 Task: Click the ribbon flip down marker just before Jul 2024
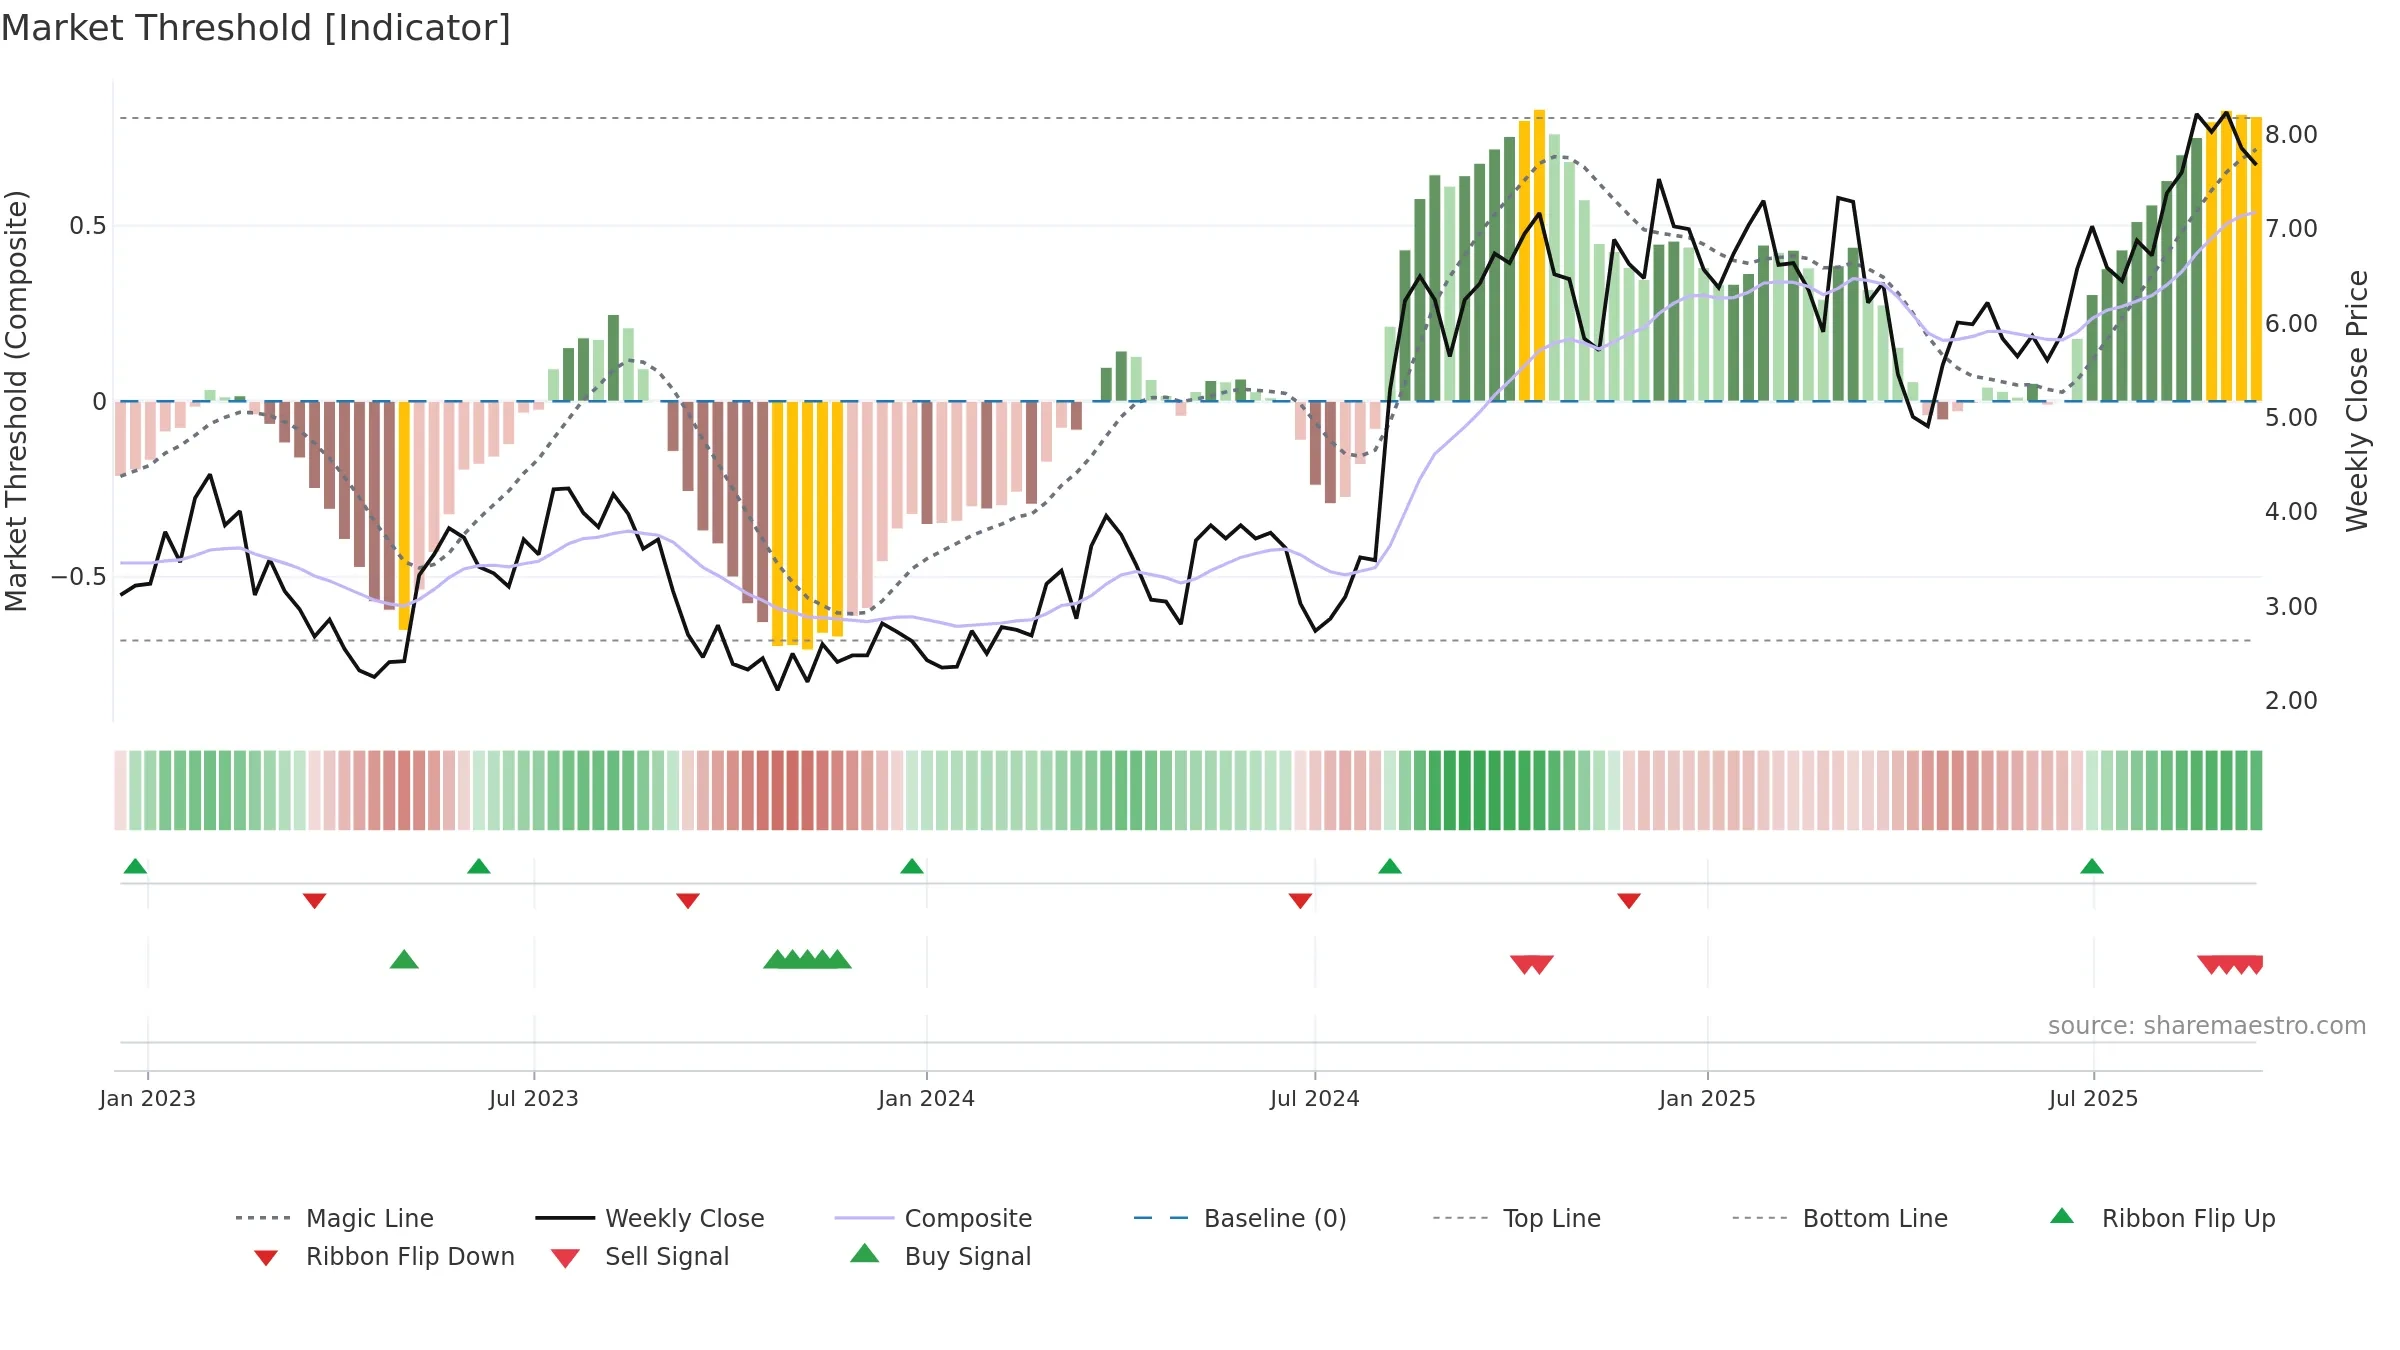pos(1301,901)
